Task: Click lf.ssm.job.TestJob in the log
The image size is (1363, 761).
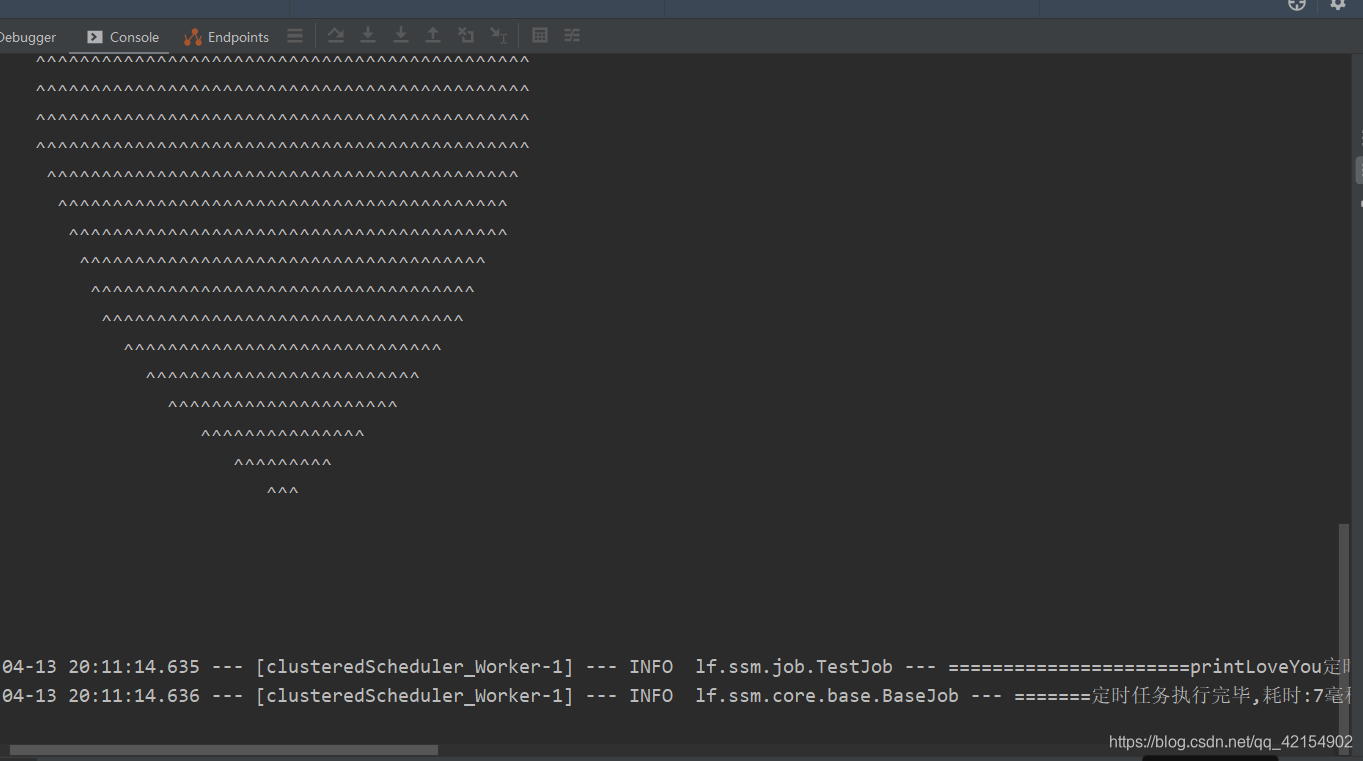Action: pos(794,667)
